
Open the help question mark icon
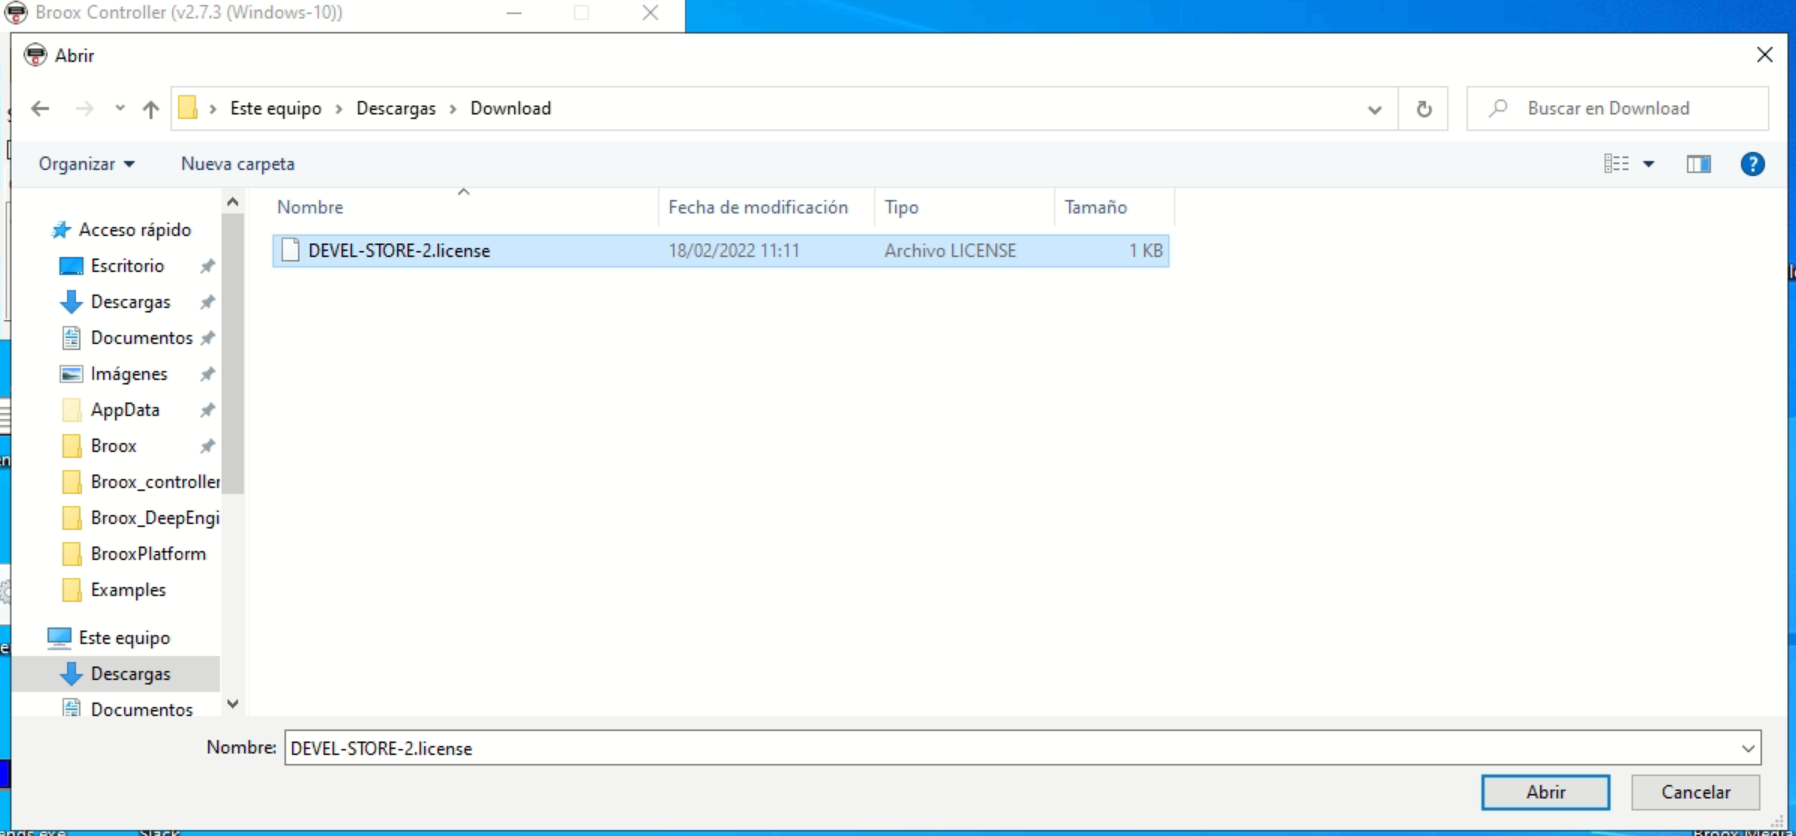pyautogui.click(x=1752, y=164)
